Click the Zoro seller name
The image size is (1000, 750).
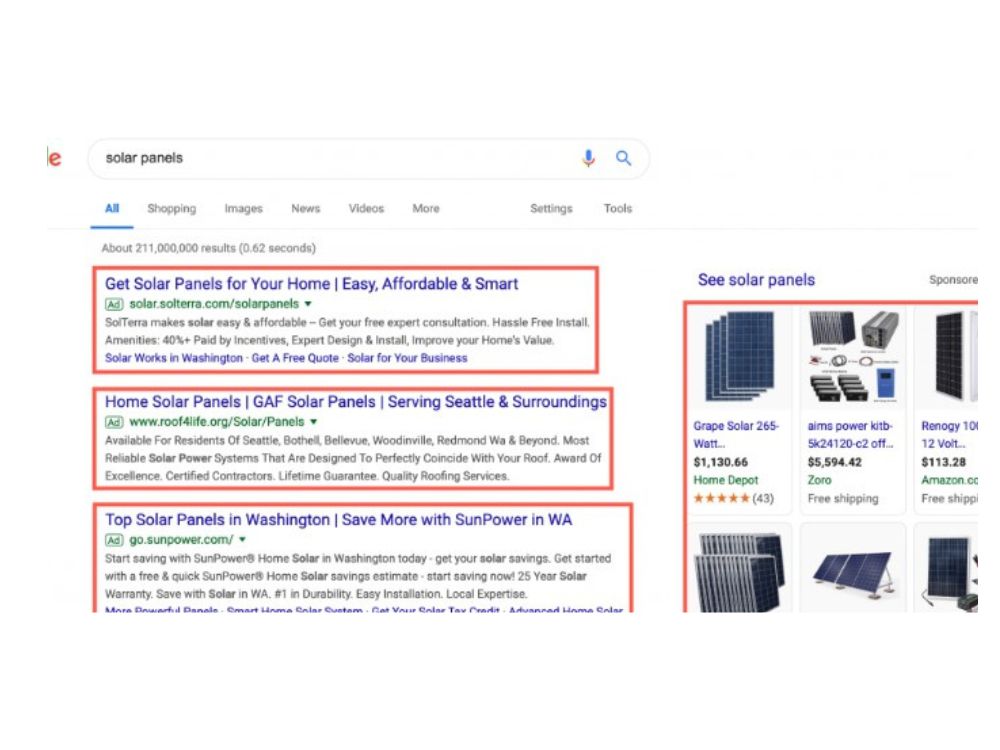[x=820, y=480]
